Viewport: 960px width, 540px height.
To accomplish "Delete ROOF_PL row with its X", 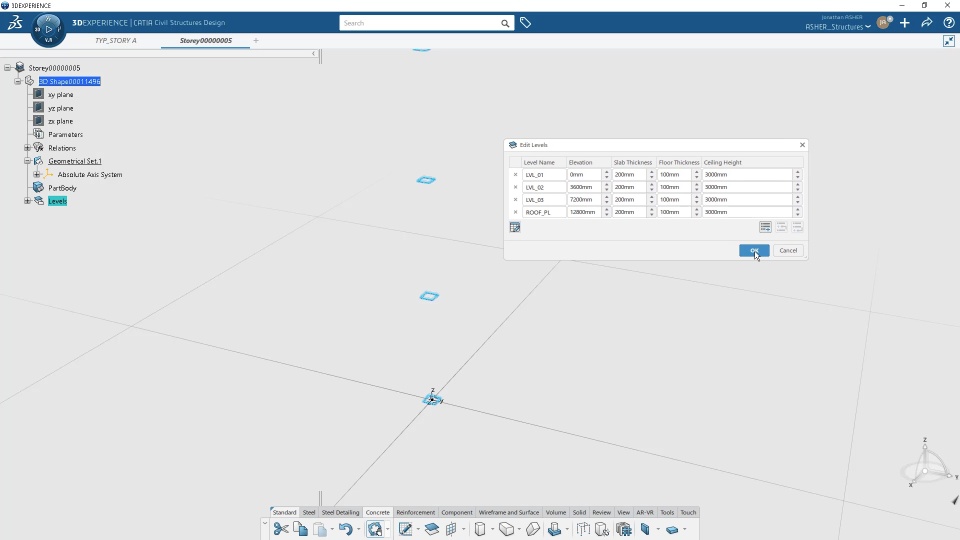I will [x=516, y=212].
